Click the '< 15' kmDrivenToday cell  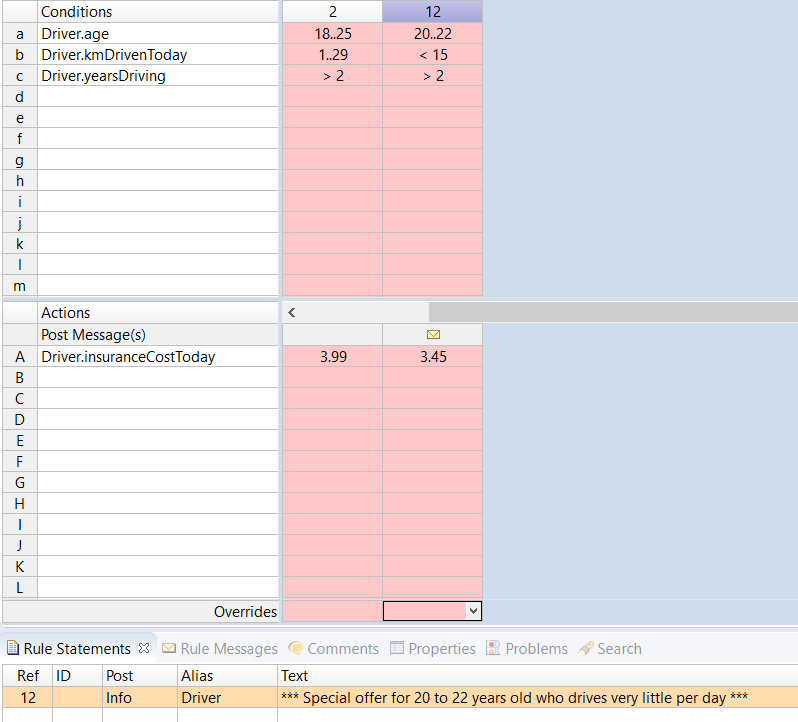tap(433, 55)
